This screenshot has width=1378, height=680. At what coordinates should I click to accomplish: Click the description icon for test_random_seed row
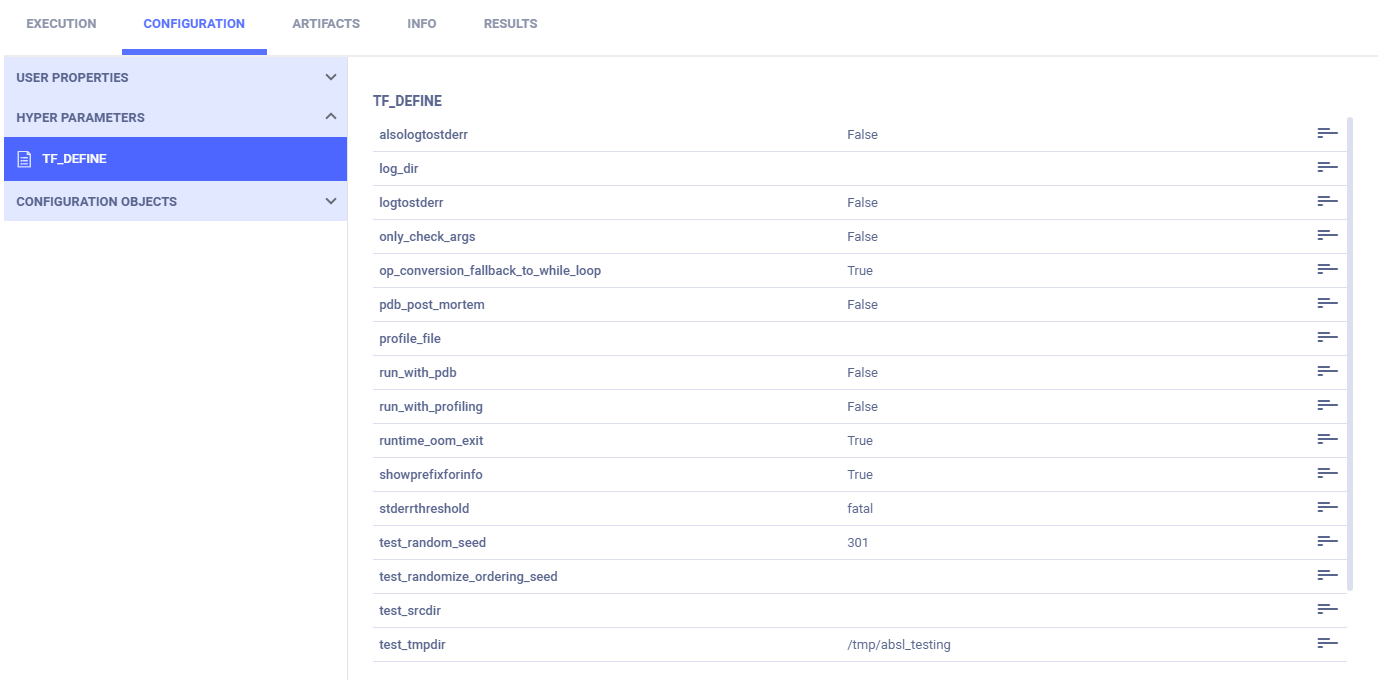click(1327, 542)
